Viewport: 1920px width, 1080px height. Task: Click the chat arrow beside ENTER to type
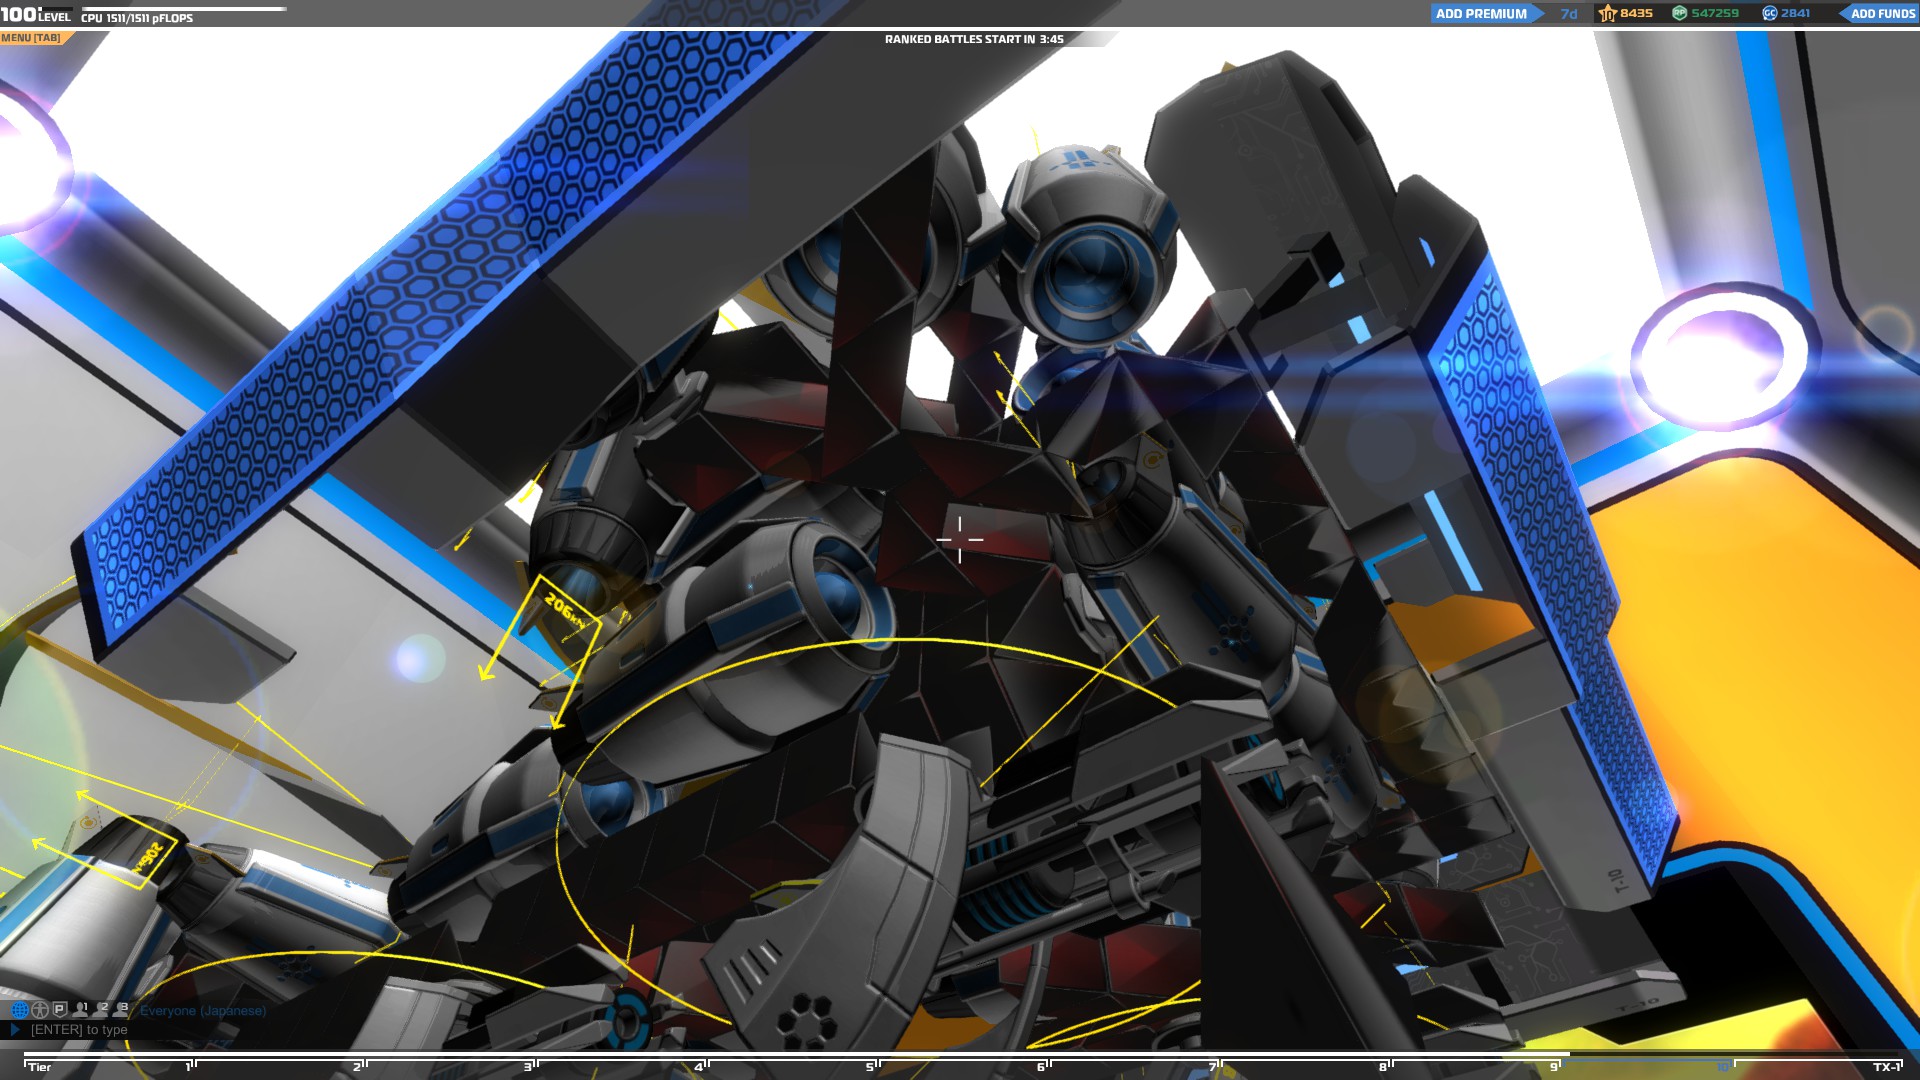[16, 1029]
